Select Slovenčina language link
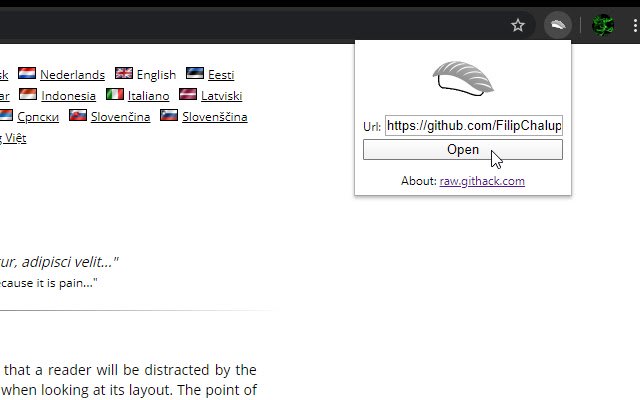 coord(120,117)
